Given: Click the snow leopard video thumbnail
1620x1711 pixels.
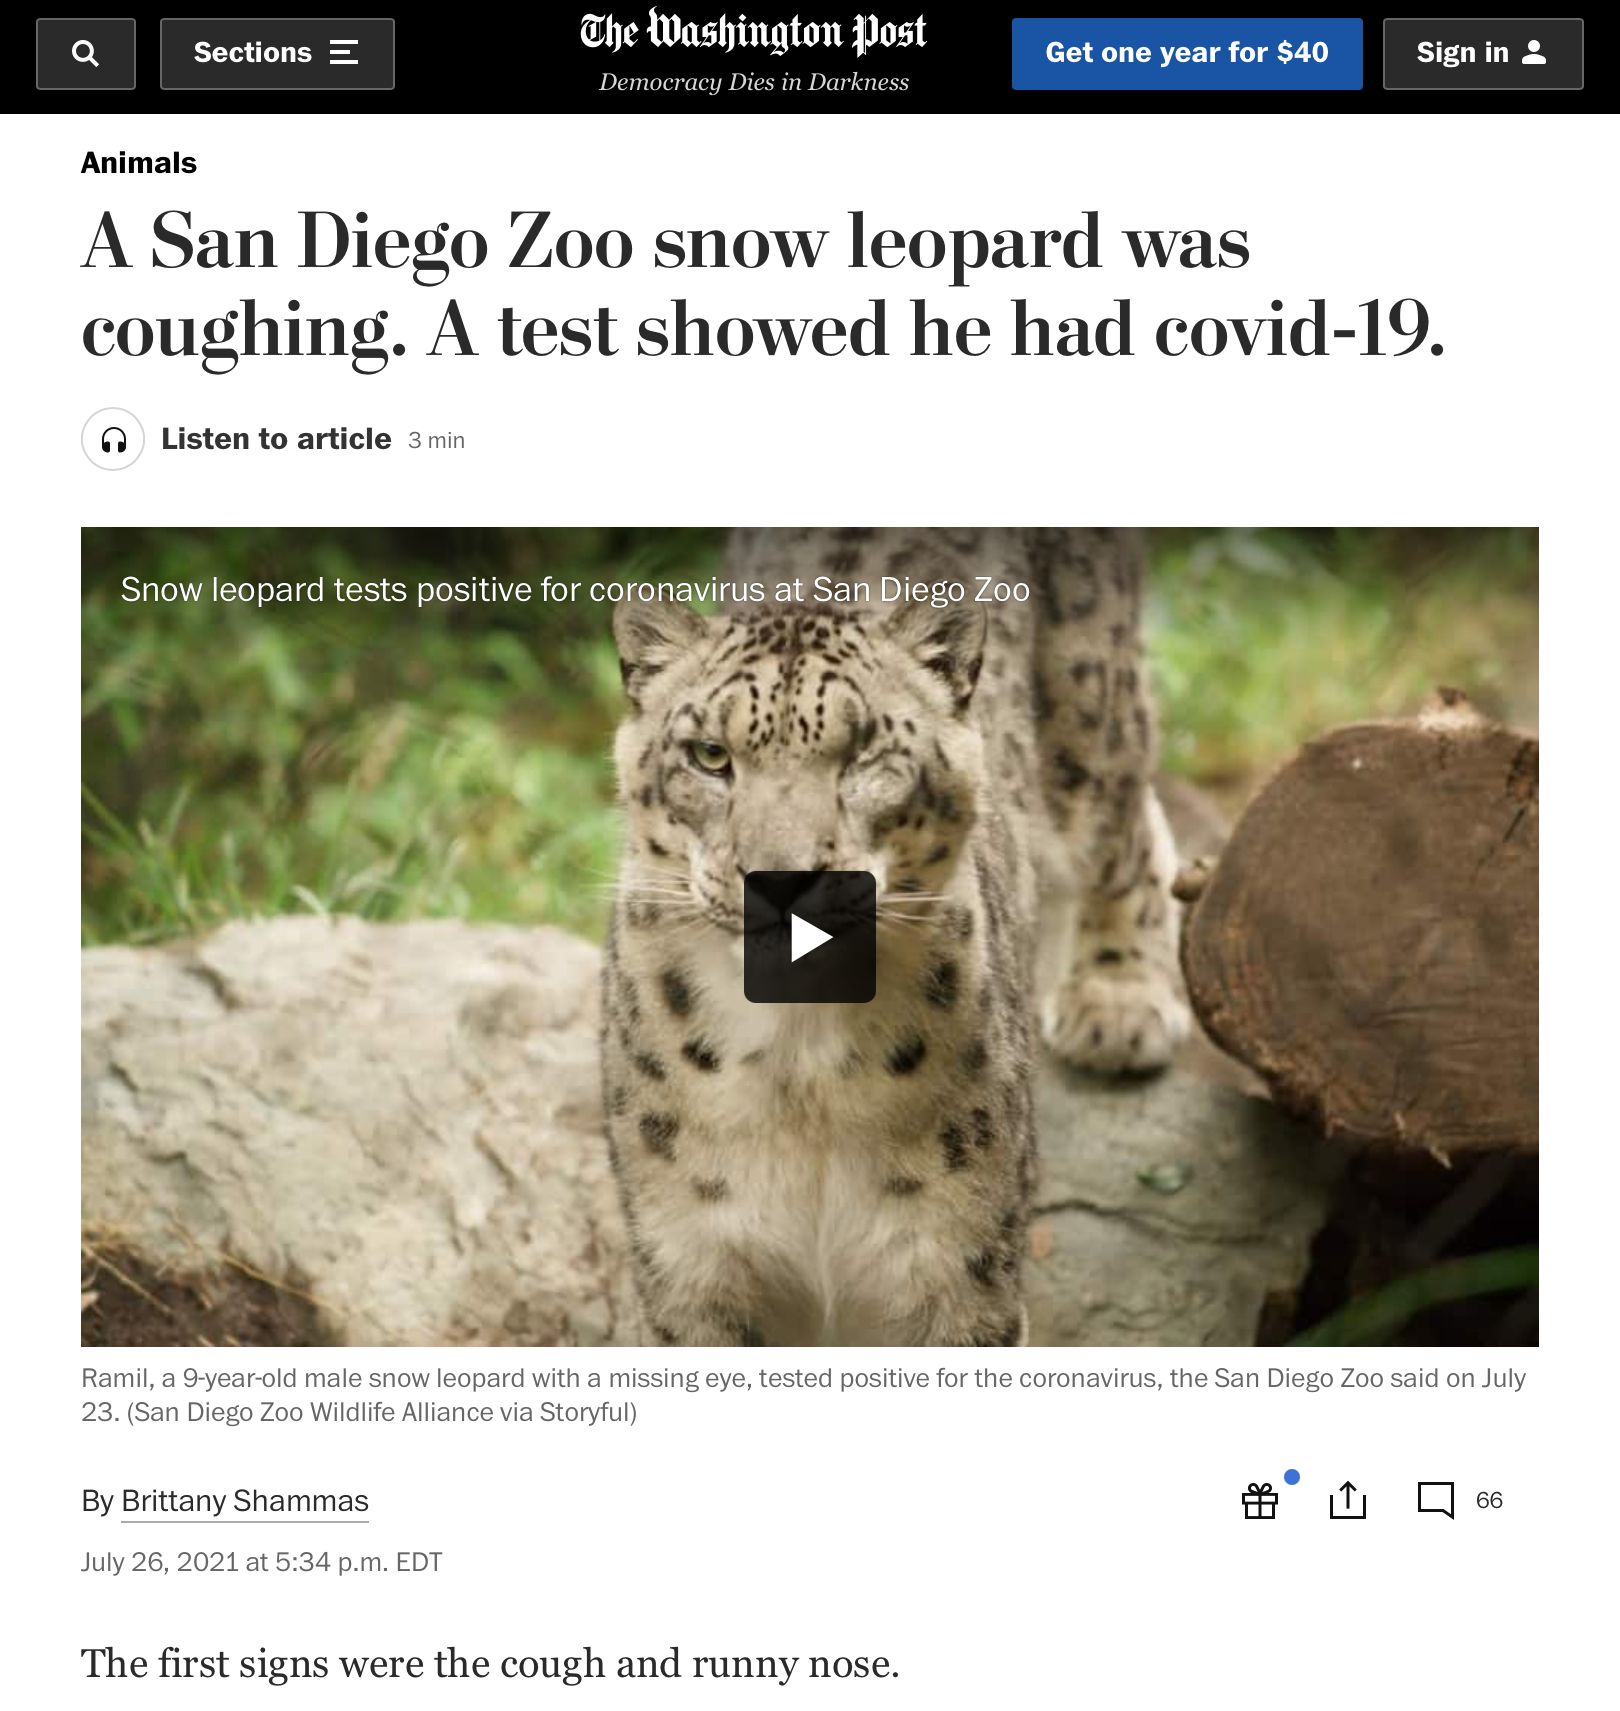Looking at the screenshot, I should pyautogui.click(x=810, y=937).
